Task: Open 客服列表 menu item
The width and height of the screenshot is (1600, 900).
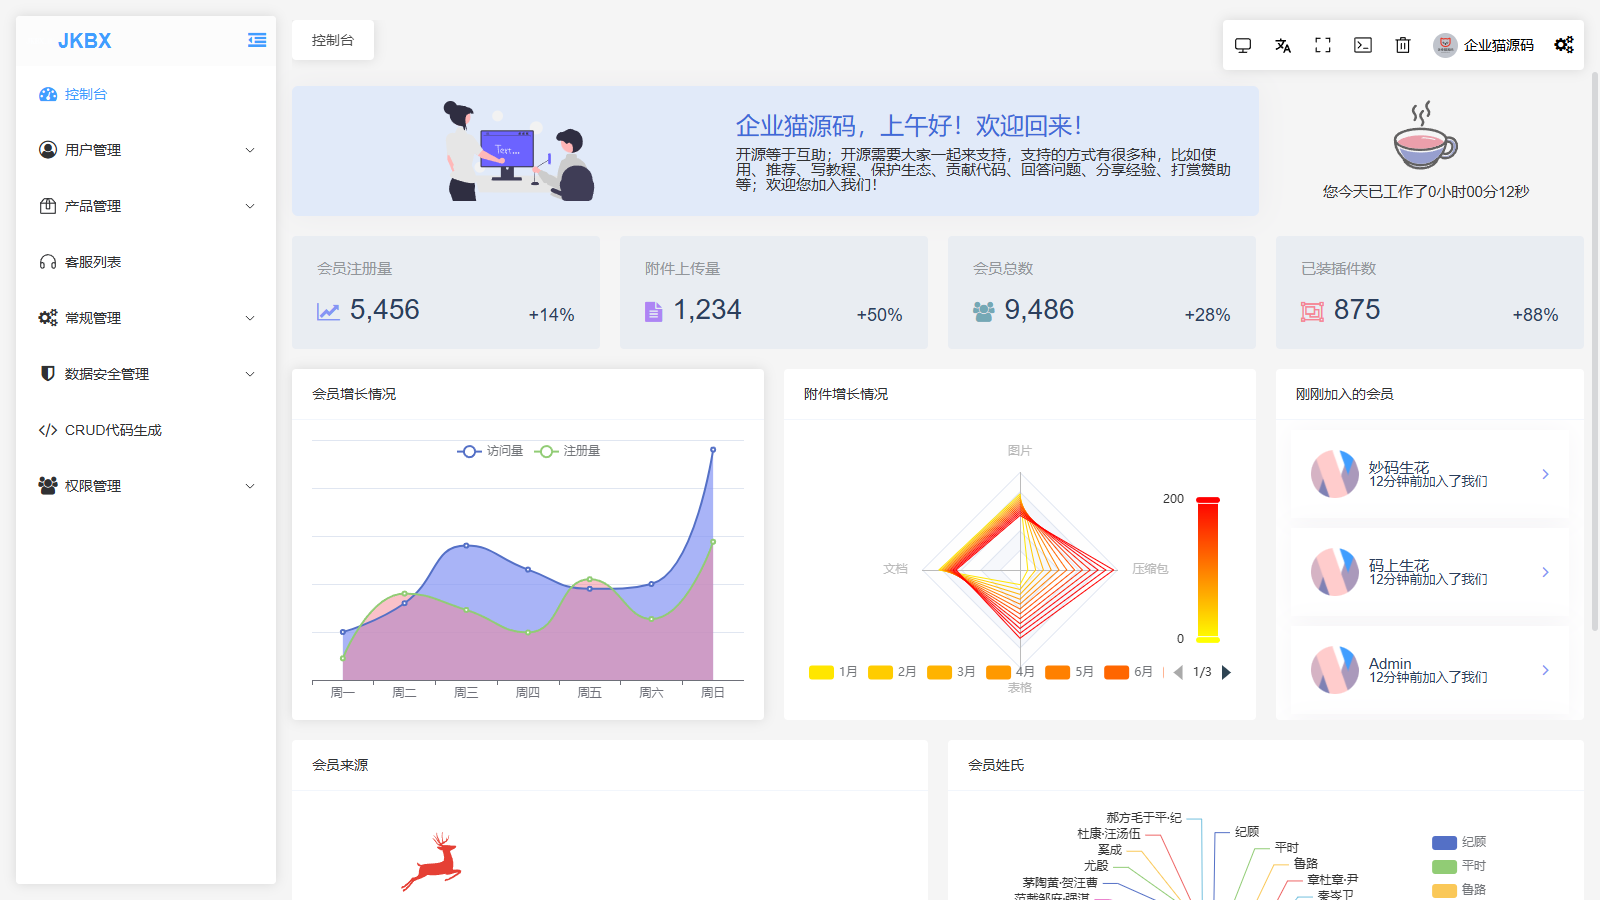Action: 146,262
